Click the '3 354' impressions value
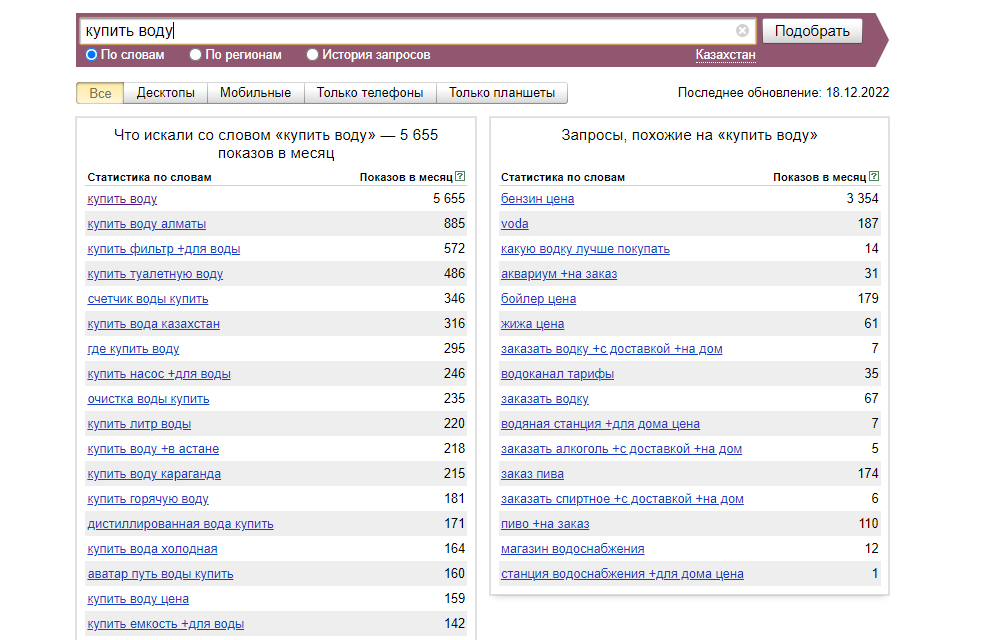 (x=862, y=199)
